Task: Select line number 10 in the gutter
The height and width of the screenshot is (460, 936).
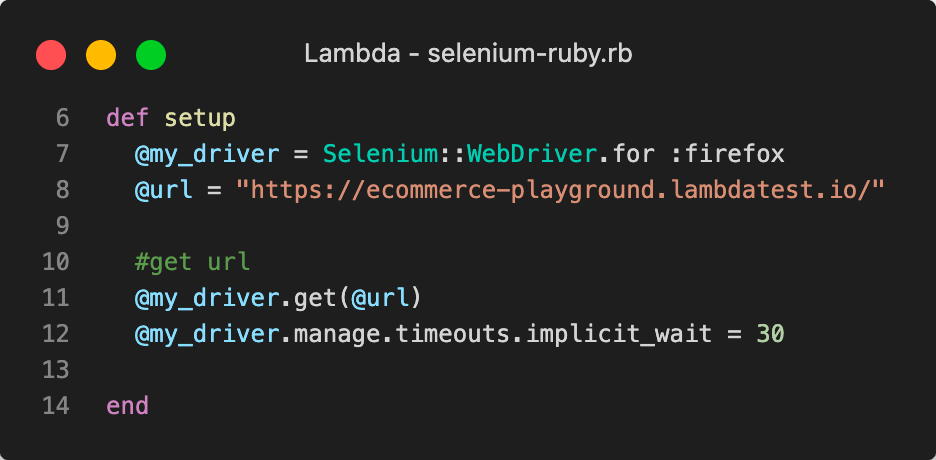Action: click(x=56, y=262)
